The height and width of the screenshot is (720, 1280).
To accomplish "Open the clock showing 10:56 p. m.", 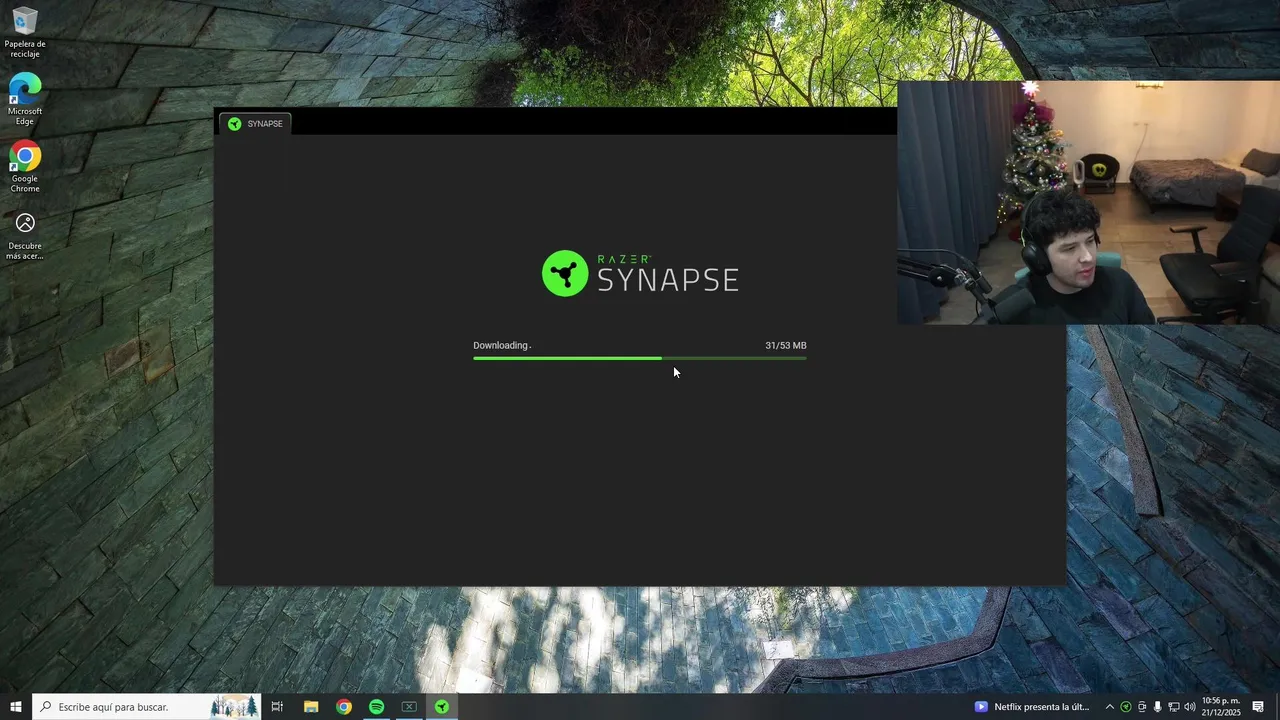I will pos(1221,707).
